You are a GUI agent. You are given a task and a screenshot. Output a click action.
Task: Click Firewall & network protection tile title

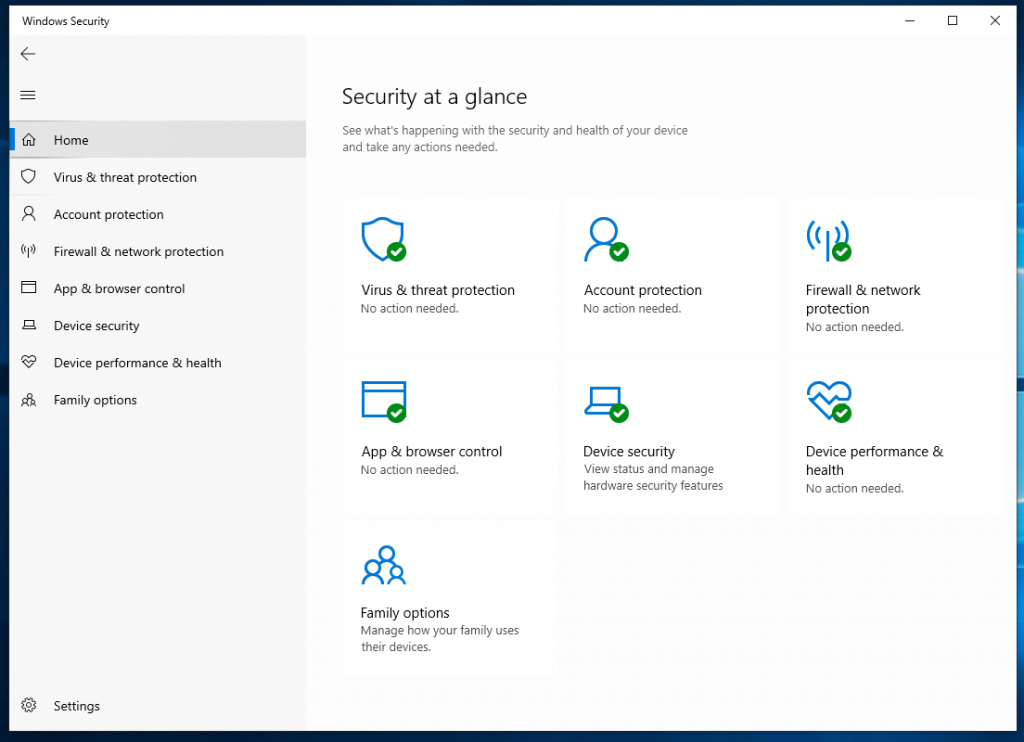(x=863, y=299)
